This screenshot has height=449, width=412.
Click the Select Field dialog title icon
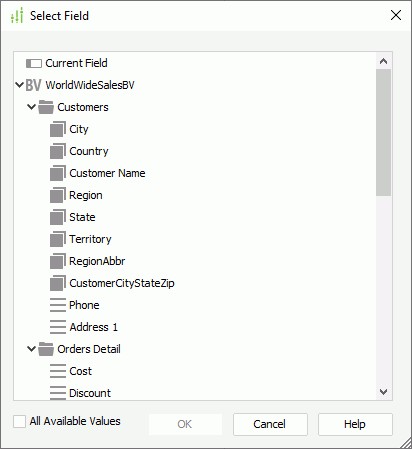pyautogui.click(x=17, y=15)
